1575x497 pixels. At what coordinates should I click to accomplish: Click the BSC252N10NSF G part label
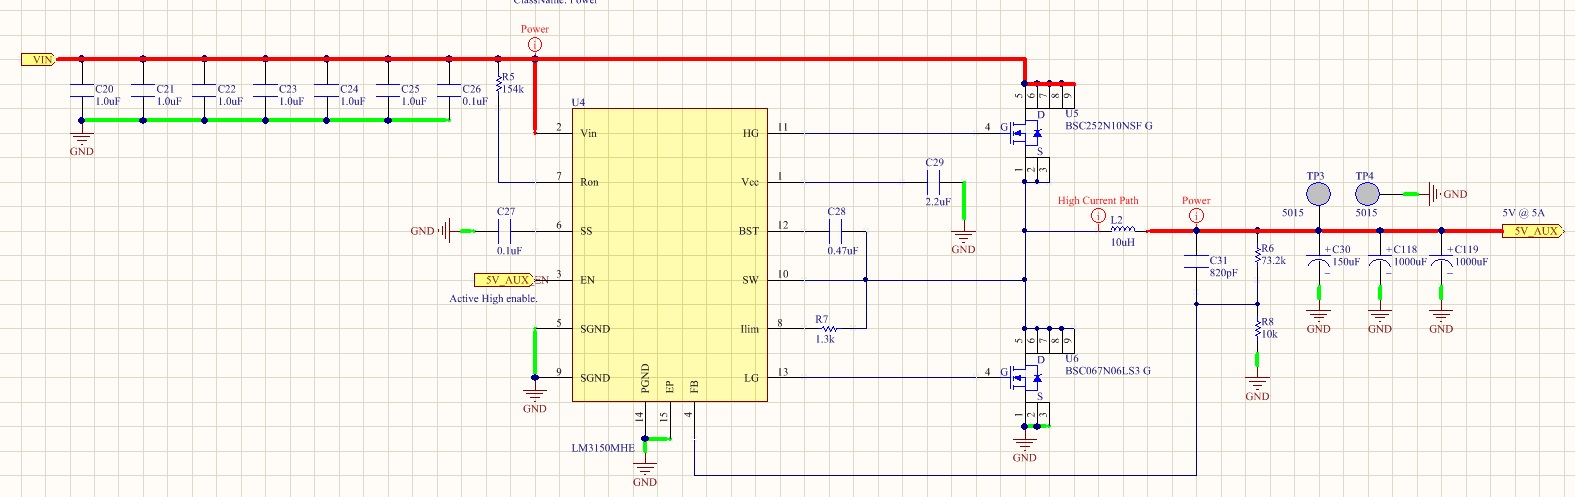tap(1108, 126)
